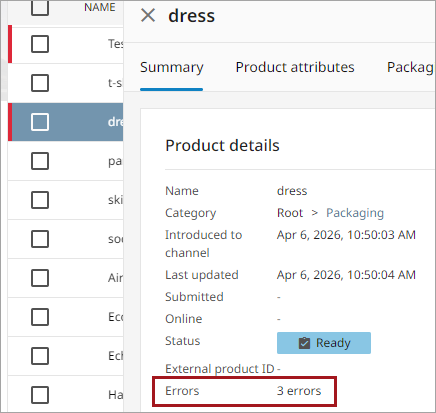Open the partially visible Packag tab
This screenshot has height=413, width=436.
click(411, 67)
